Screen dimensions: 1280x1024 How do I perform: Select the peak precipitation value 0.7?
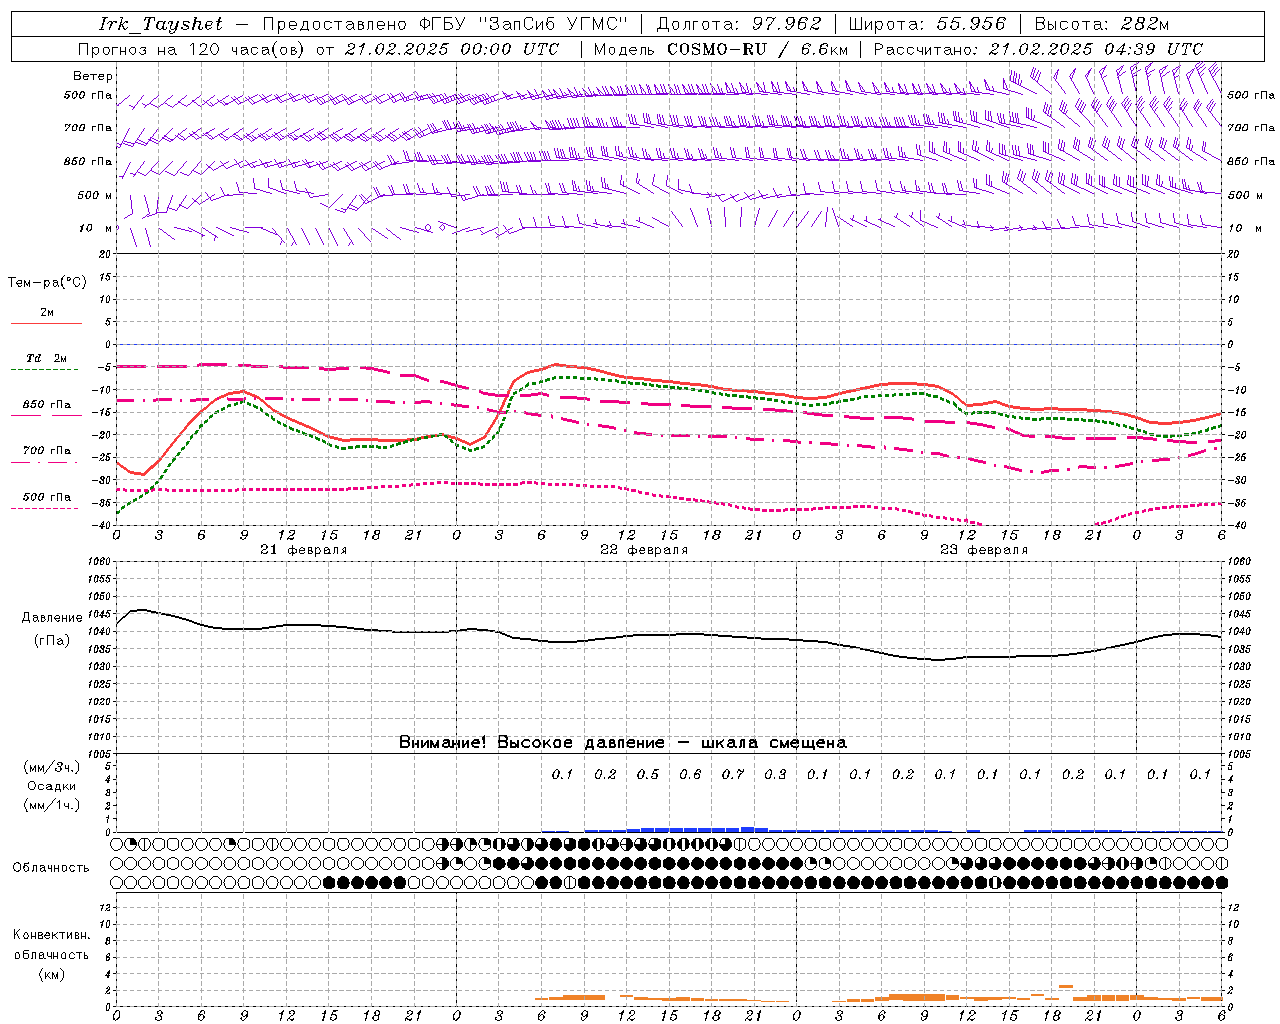(x=733, y=775)
